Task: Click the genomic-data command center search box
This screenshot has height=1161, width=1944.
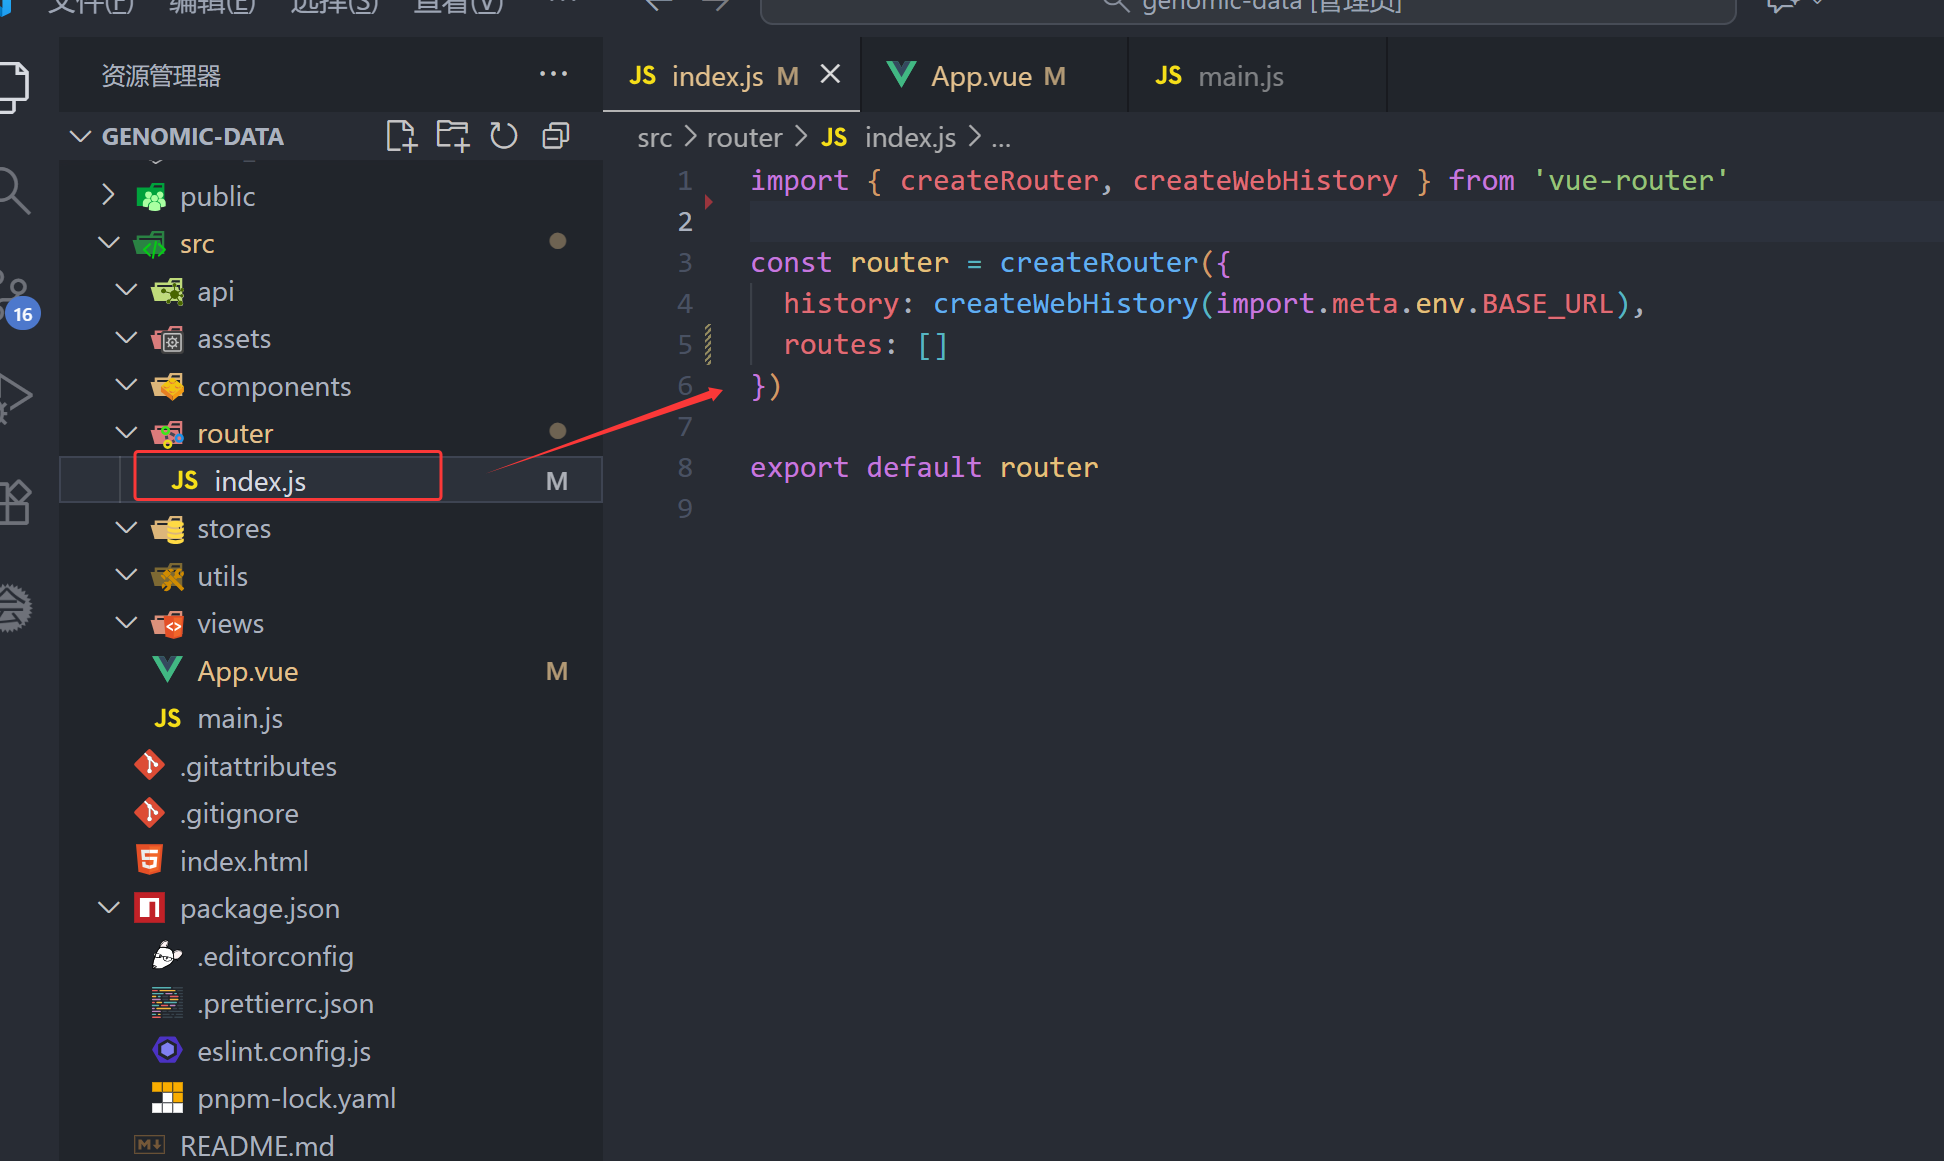Action: [x=1248, y=8]
